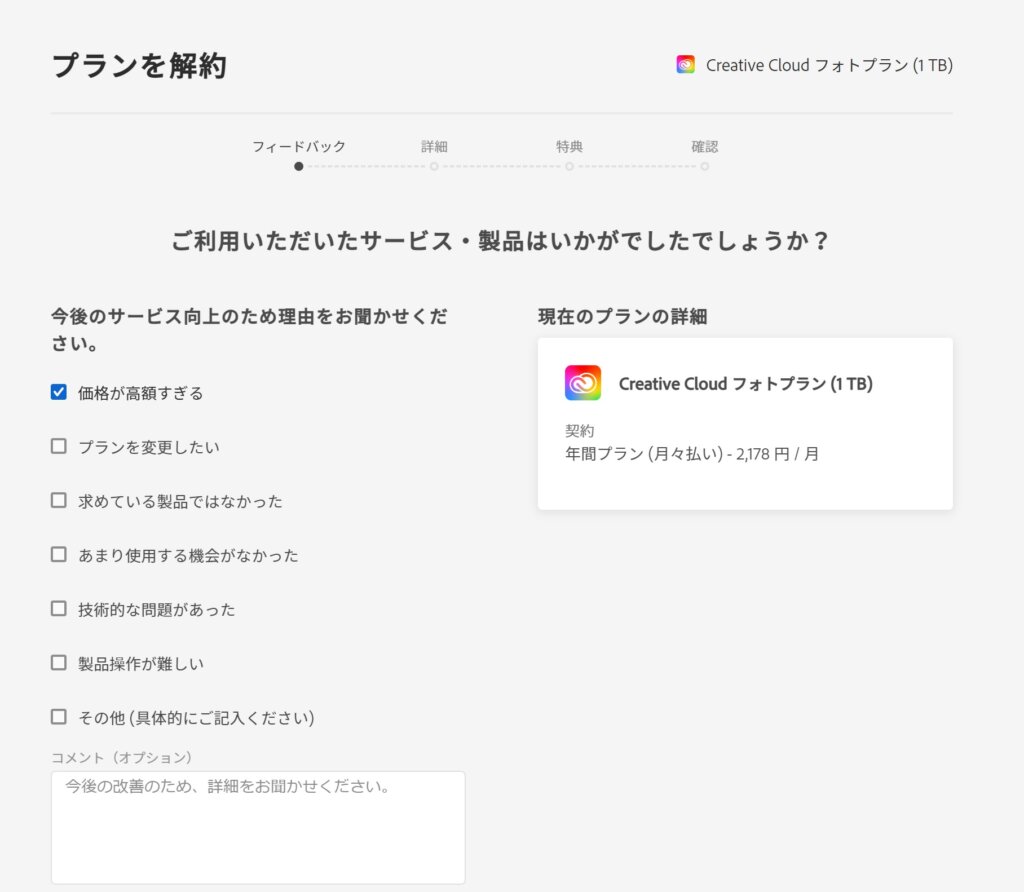The image size is (1024, 892).
Task: Click the フィードバック progress dot
Action: click(x=298, y=167)
